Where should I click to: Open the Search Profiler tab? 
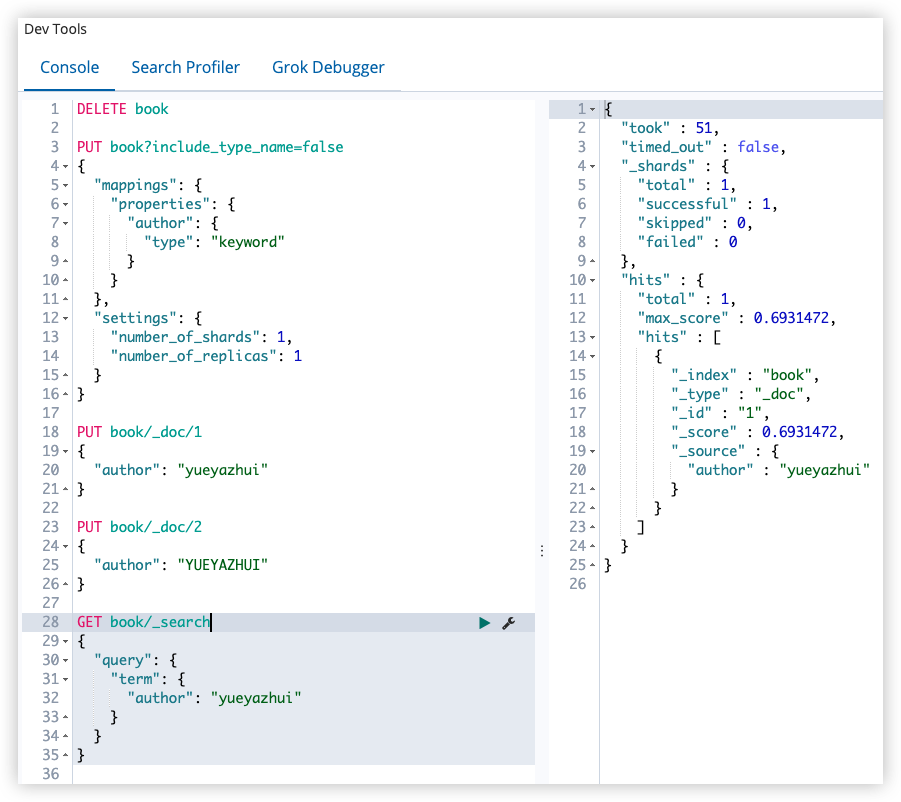[186, 67]
